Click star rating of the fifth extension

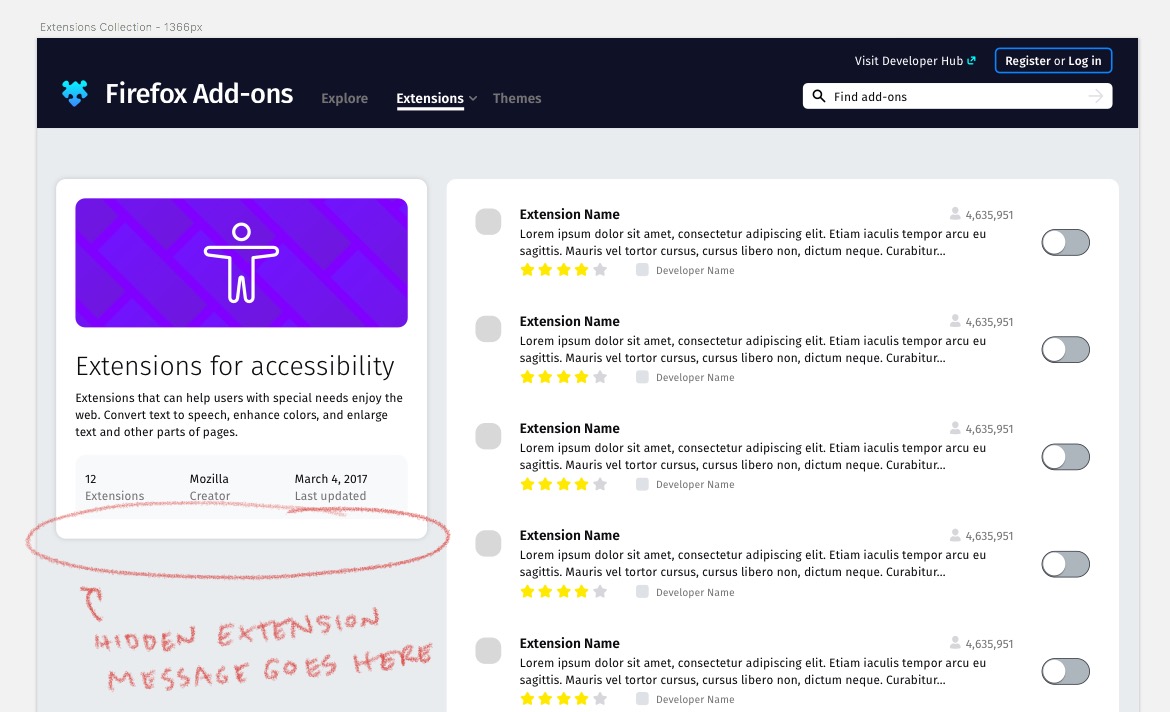(563, 699)
